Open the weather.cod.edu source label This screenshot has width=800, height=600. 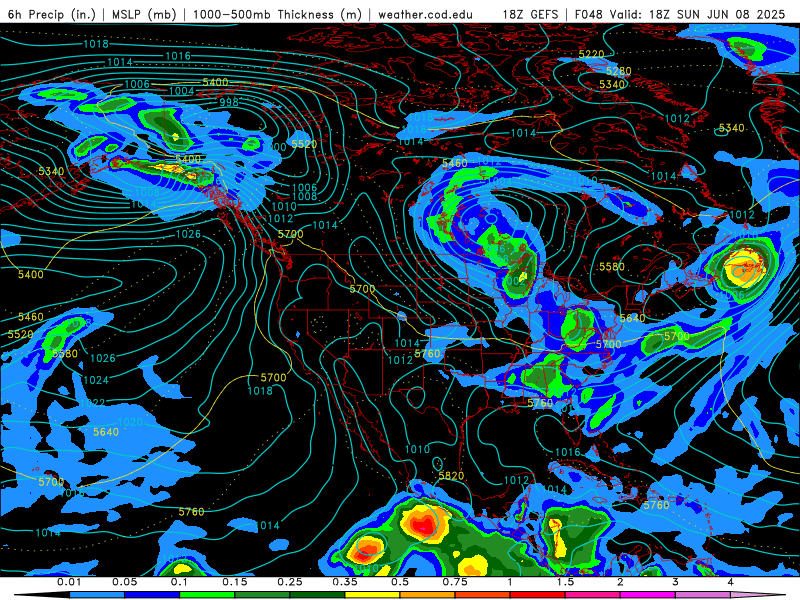tap(425, 14)
